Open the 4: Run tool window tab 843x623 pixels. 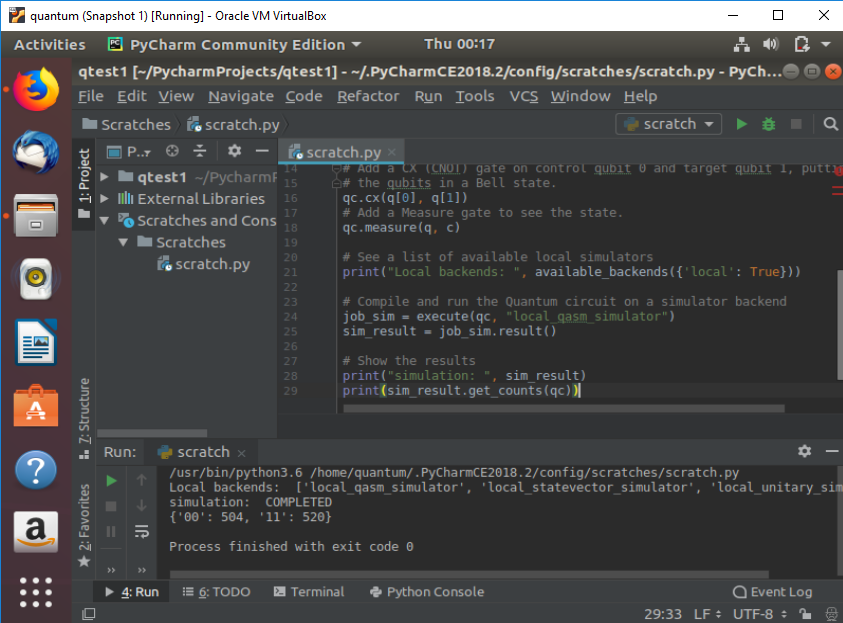(x=132, y=592)
